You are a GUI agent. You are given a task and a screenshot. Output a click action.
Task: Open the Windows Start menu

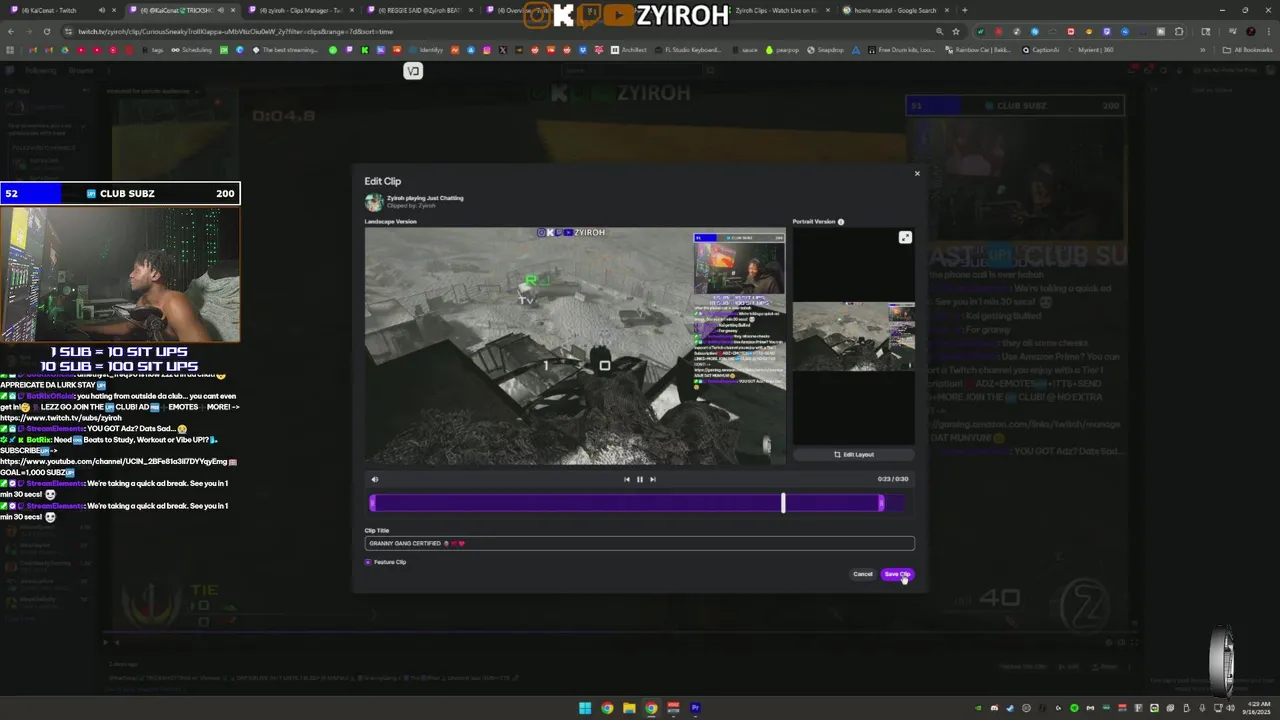[585, 708]
